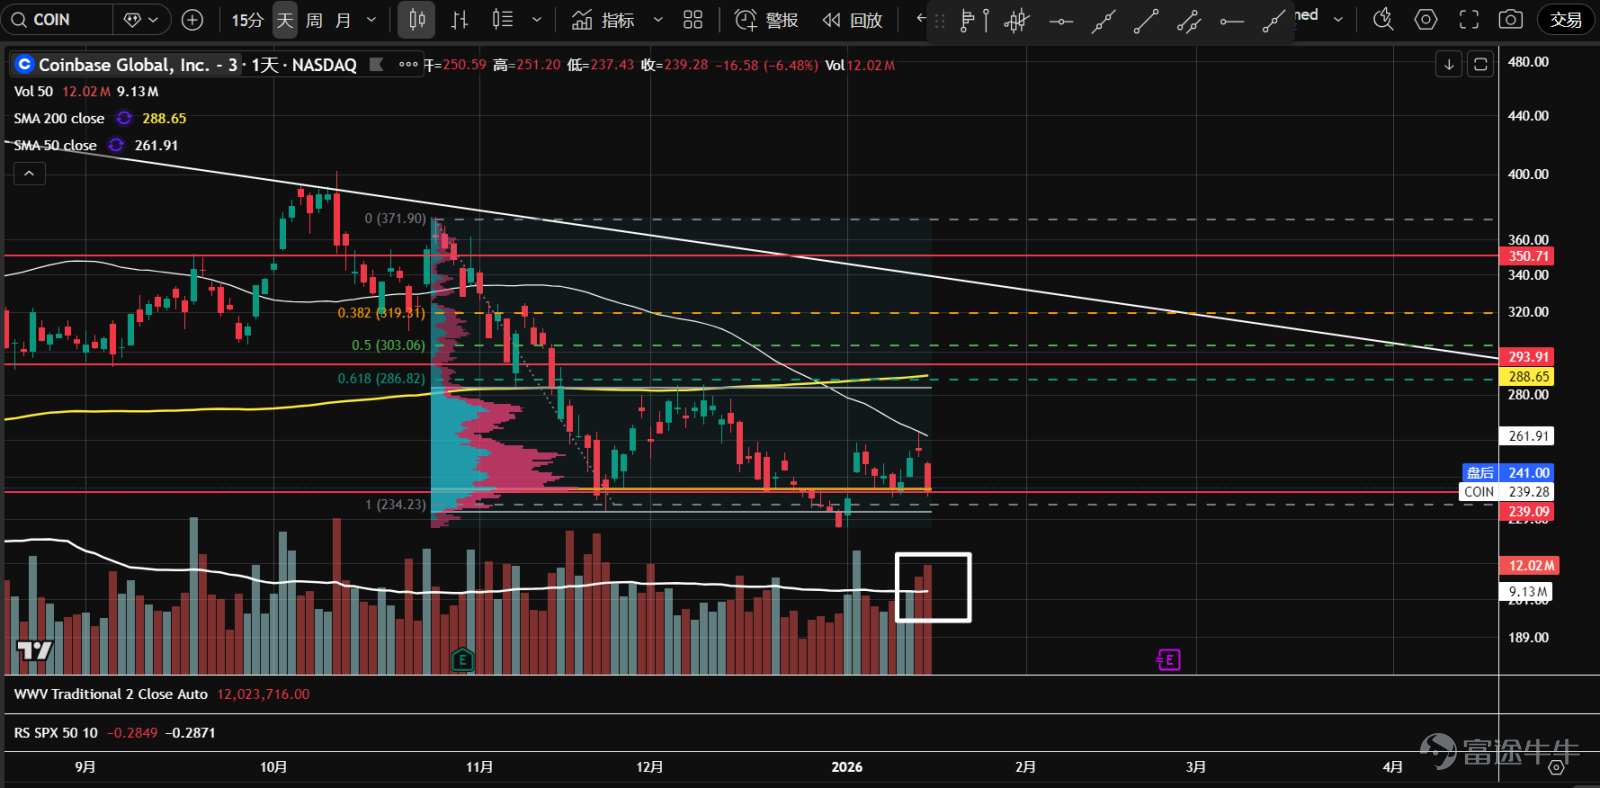Open time axis settings gear icon
This screenshot has height=788, width=1600.
click(1556, 767)
